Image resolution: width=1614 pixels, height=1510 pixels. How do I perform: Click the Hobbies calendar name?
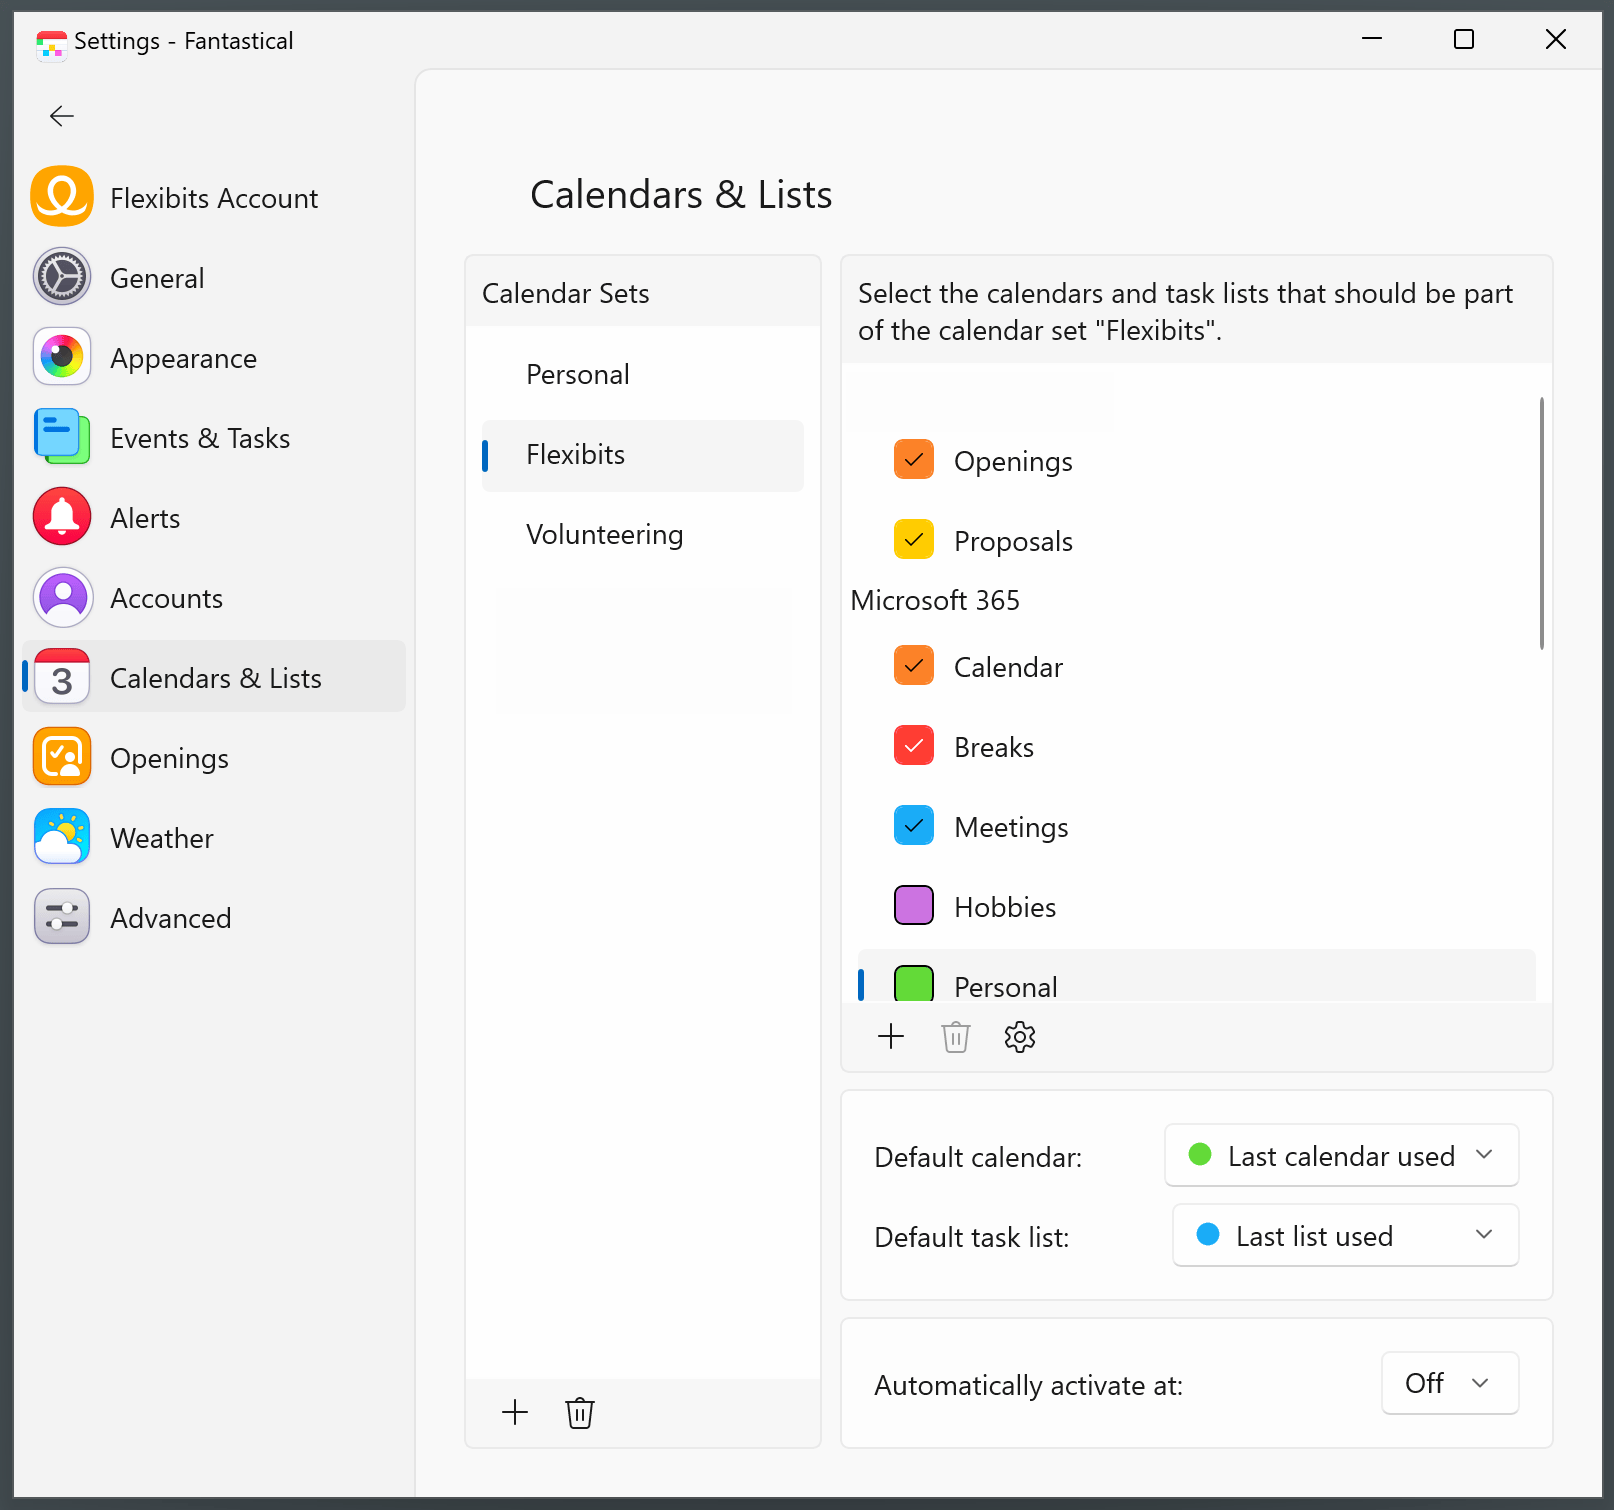tap(1005, 907)
